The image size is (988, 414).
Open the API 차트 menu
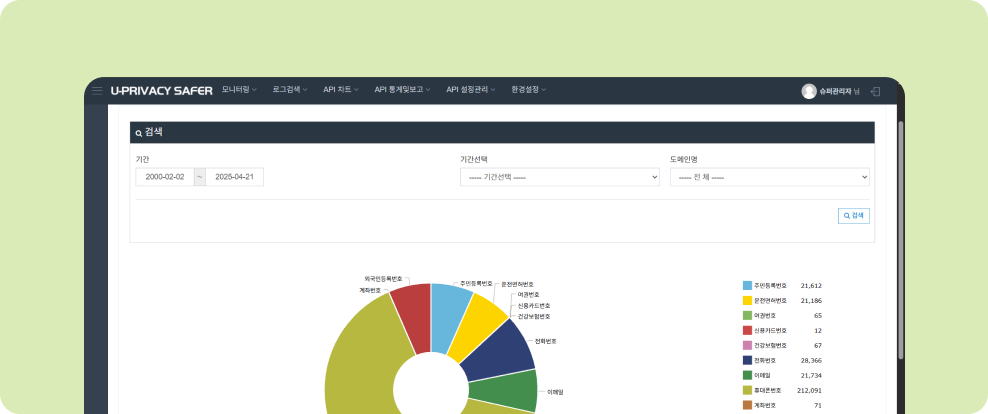(x=341, y=90)
